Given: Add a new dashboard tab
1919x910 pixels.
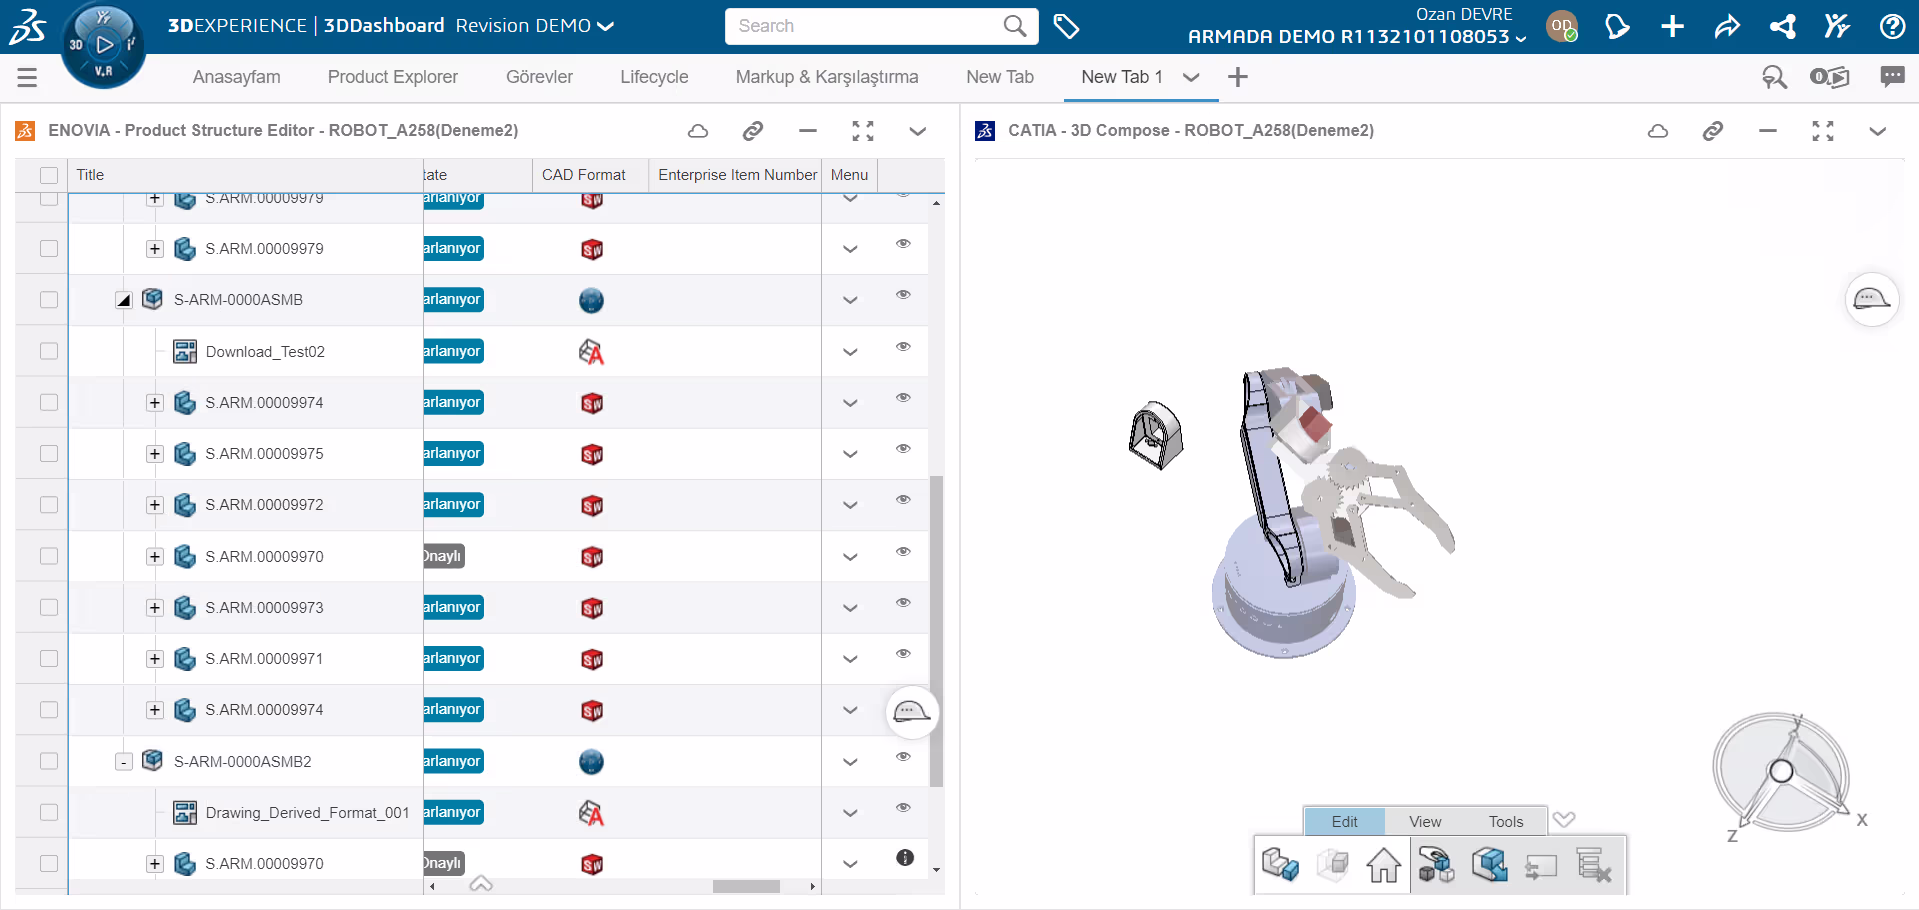Looking at the screenshot, I should [1238, 77].
